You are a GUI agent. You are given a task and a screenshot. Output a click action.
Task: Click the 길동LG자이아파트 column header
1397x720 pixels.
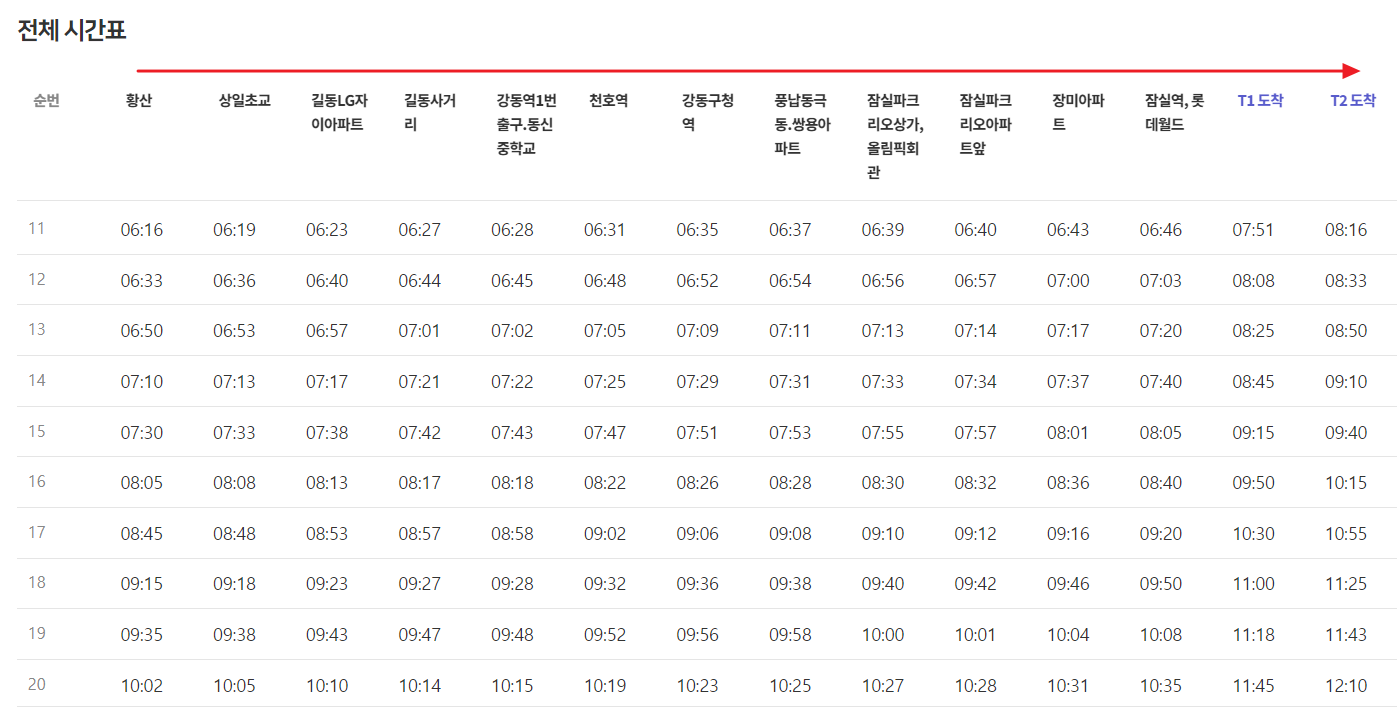point(339,112)
